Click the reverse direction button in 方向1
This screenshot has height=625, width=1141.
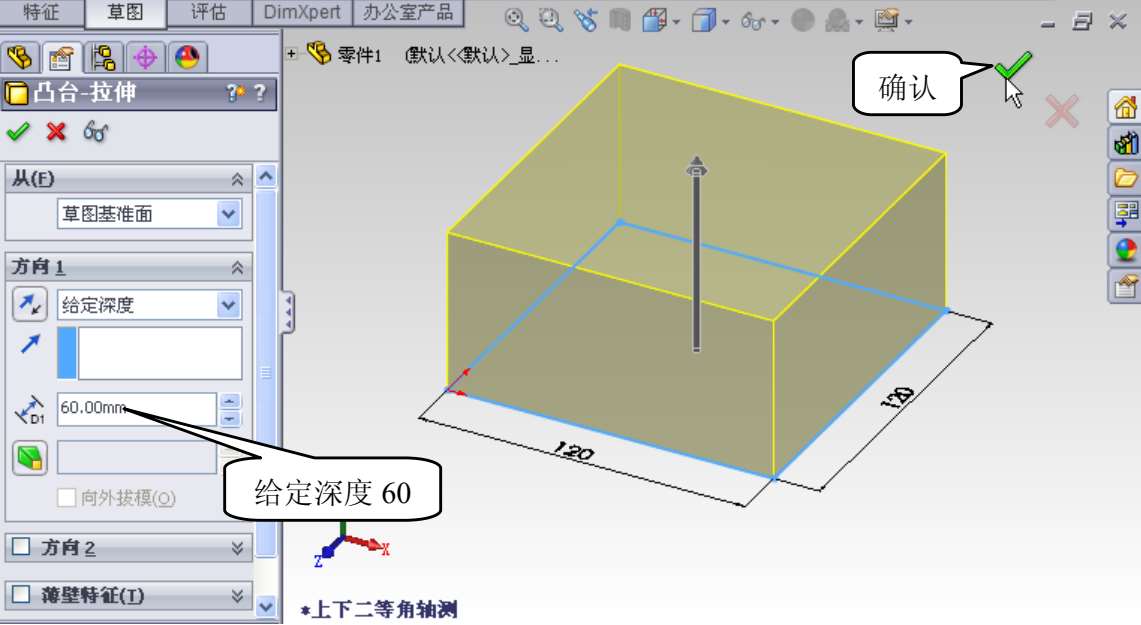point(29,305)
